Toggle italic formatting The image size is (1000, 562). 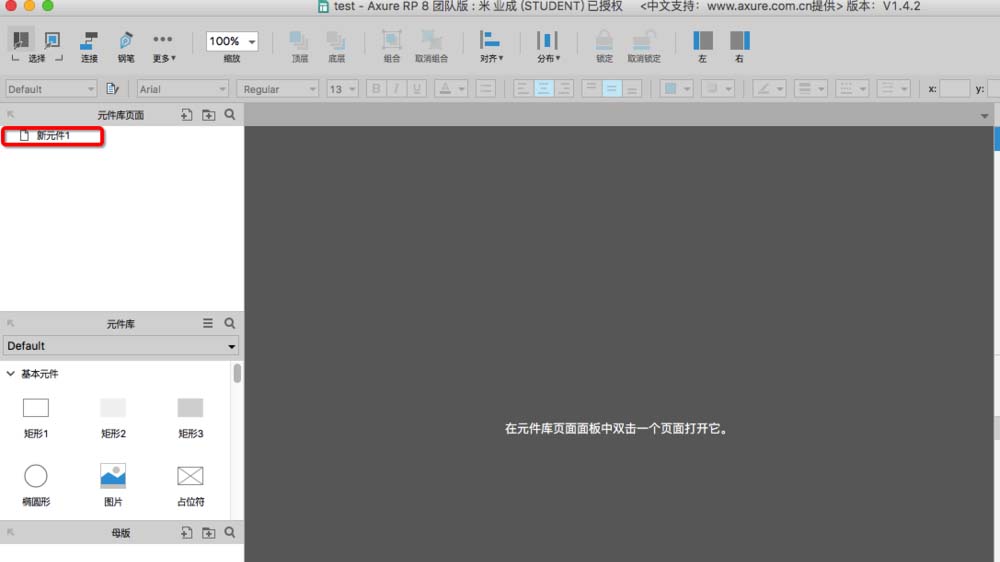tap(396, 89)
